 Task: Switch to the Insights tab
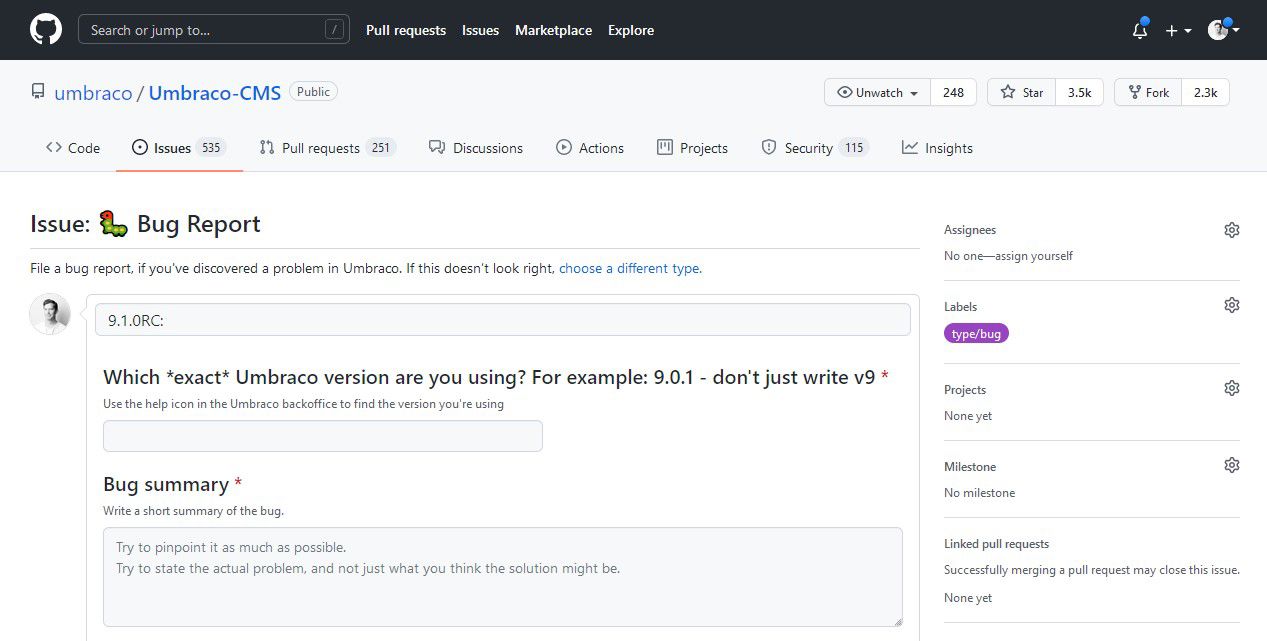pos(937,148)
